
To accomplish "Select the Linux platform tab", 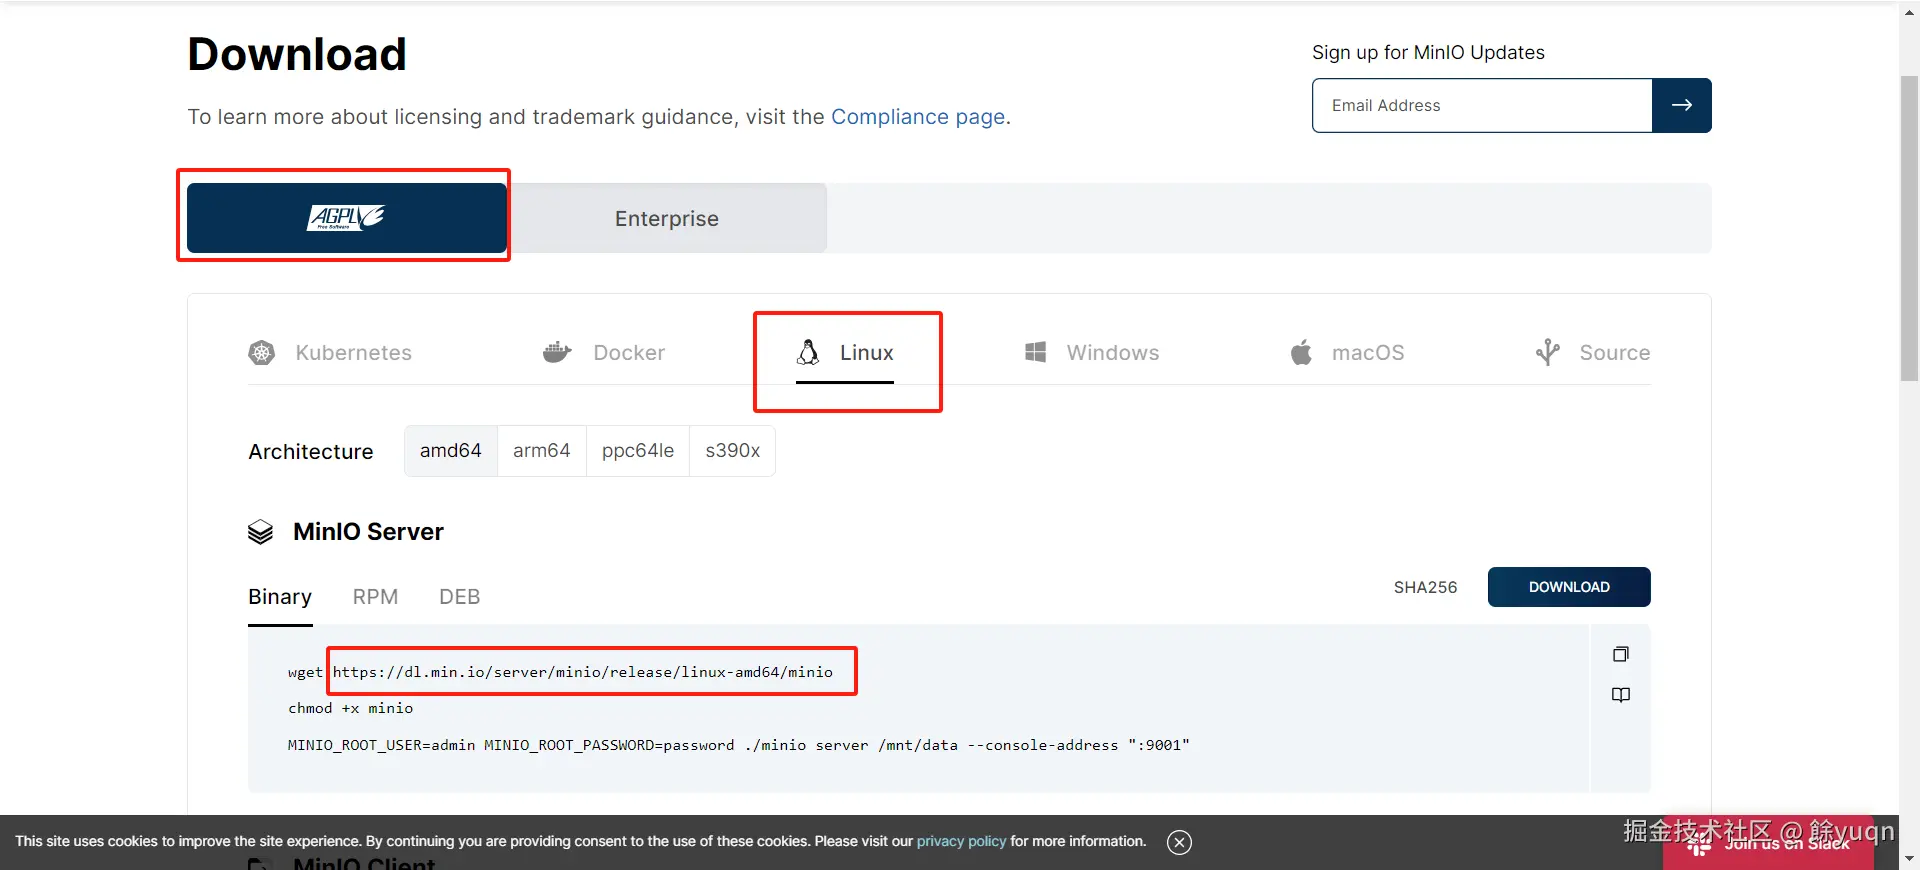I will tap(845, 352).
